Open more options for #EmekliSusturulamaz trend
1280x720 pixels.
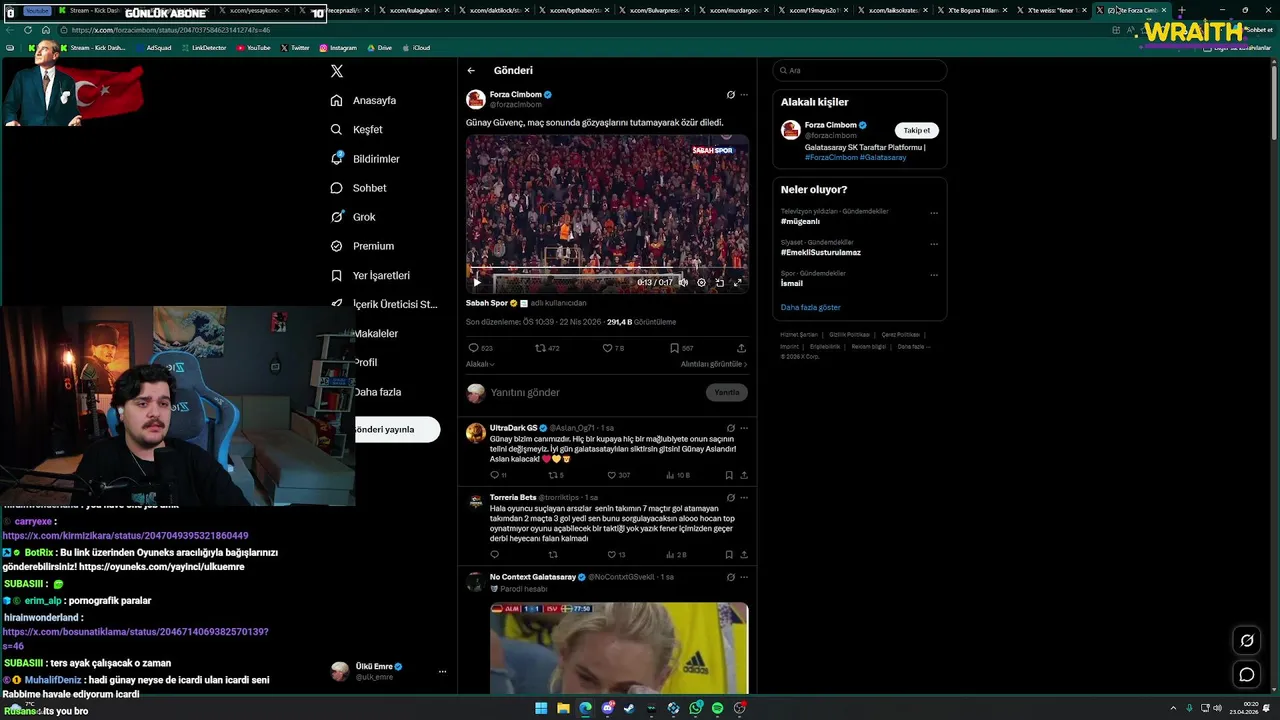pyautogui.click(x=934, y=244)
